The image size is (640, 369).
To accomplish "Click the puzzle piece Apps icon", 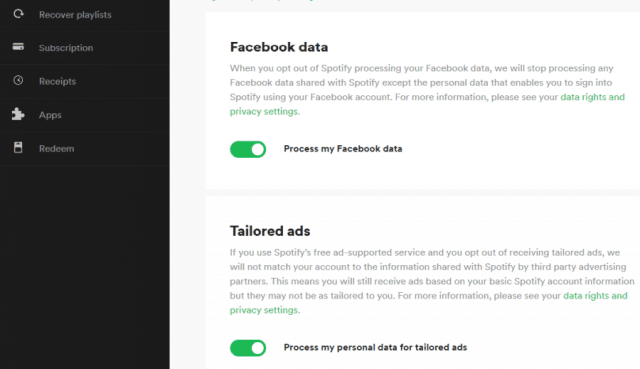I will pyautogui.click(x=18, y=114).
